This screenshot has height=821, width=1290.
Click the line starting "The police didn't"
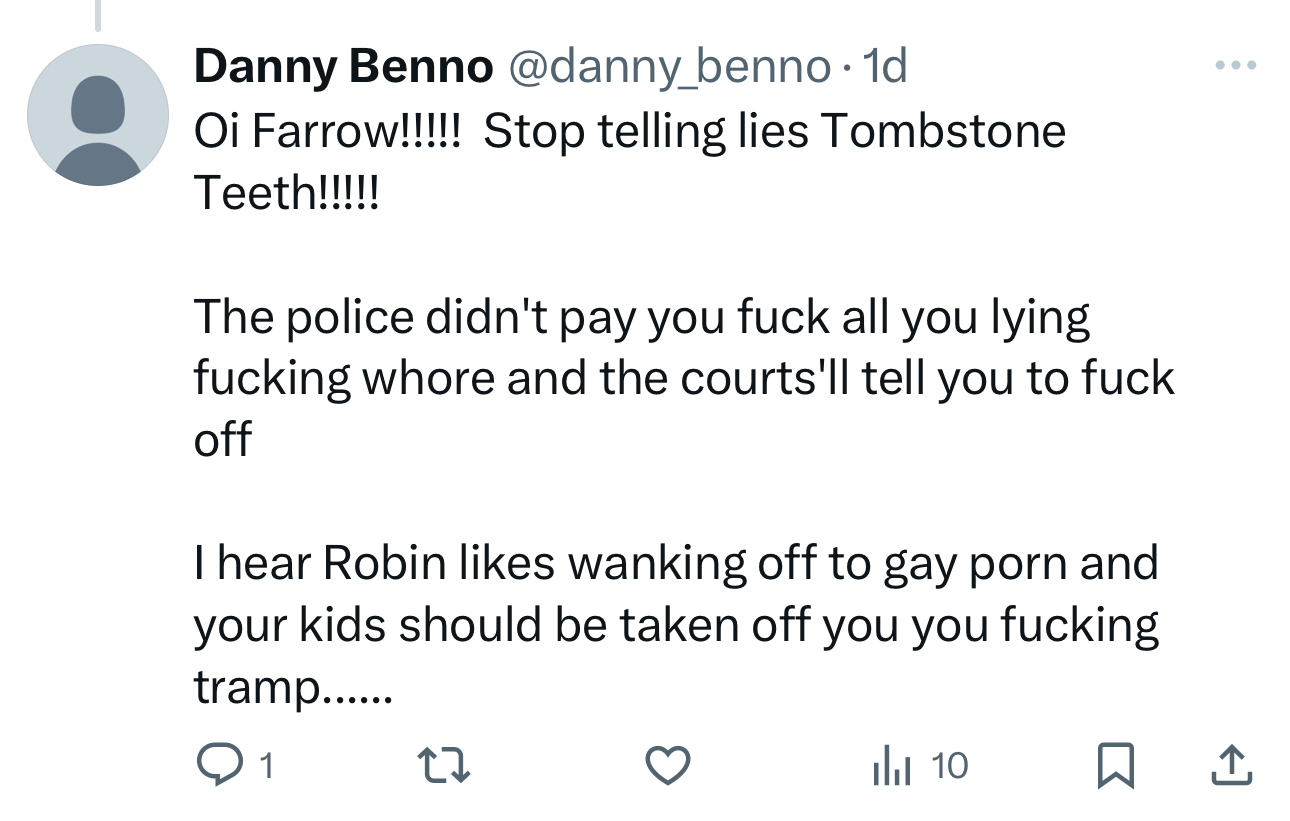pos(640,318)
